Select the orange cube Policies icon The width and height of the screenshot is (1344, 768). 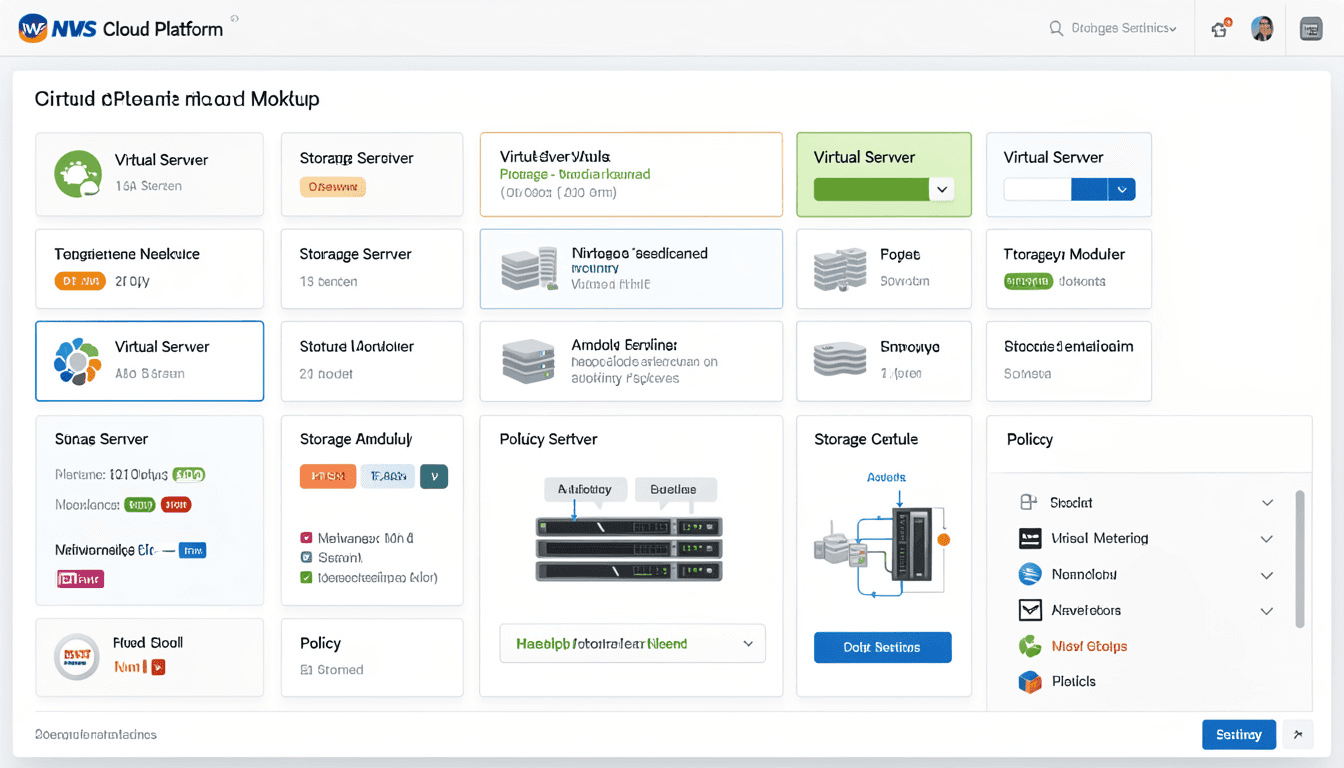(1029, 681)
